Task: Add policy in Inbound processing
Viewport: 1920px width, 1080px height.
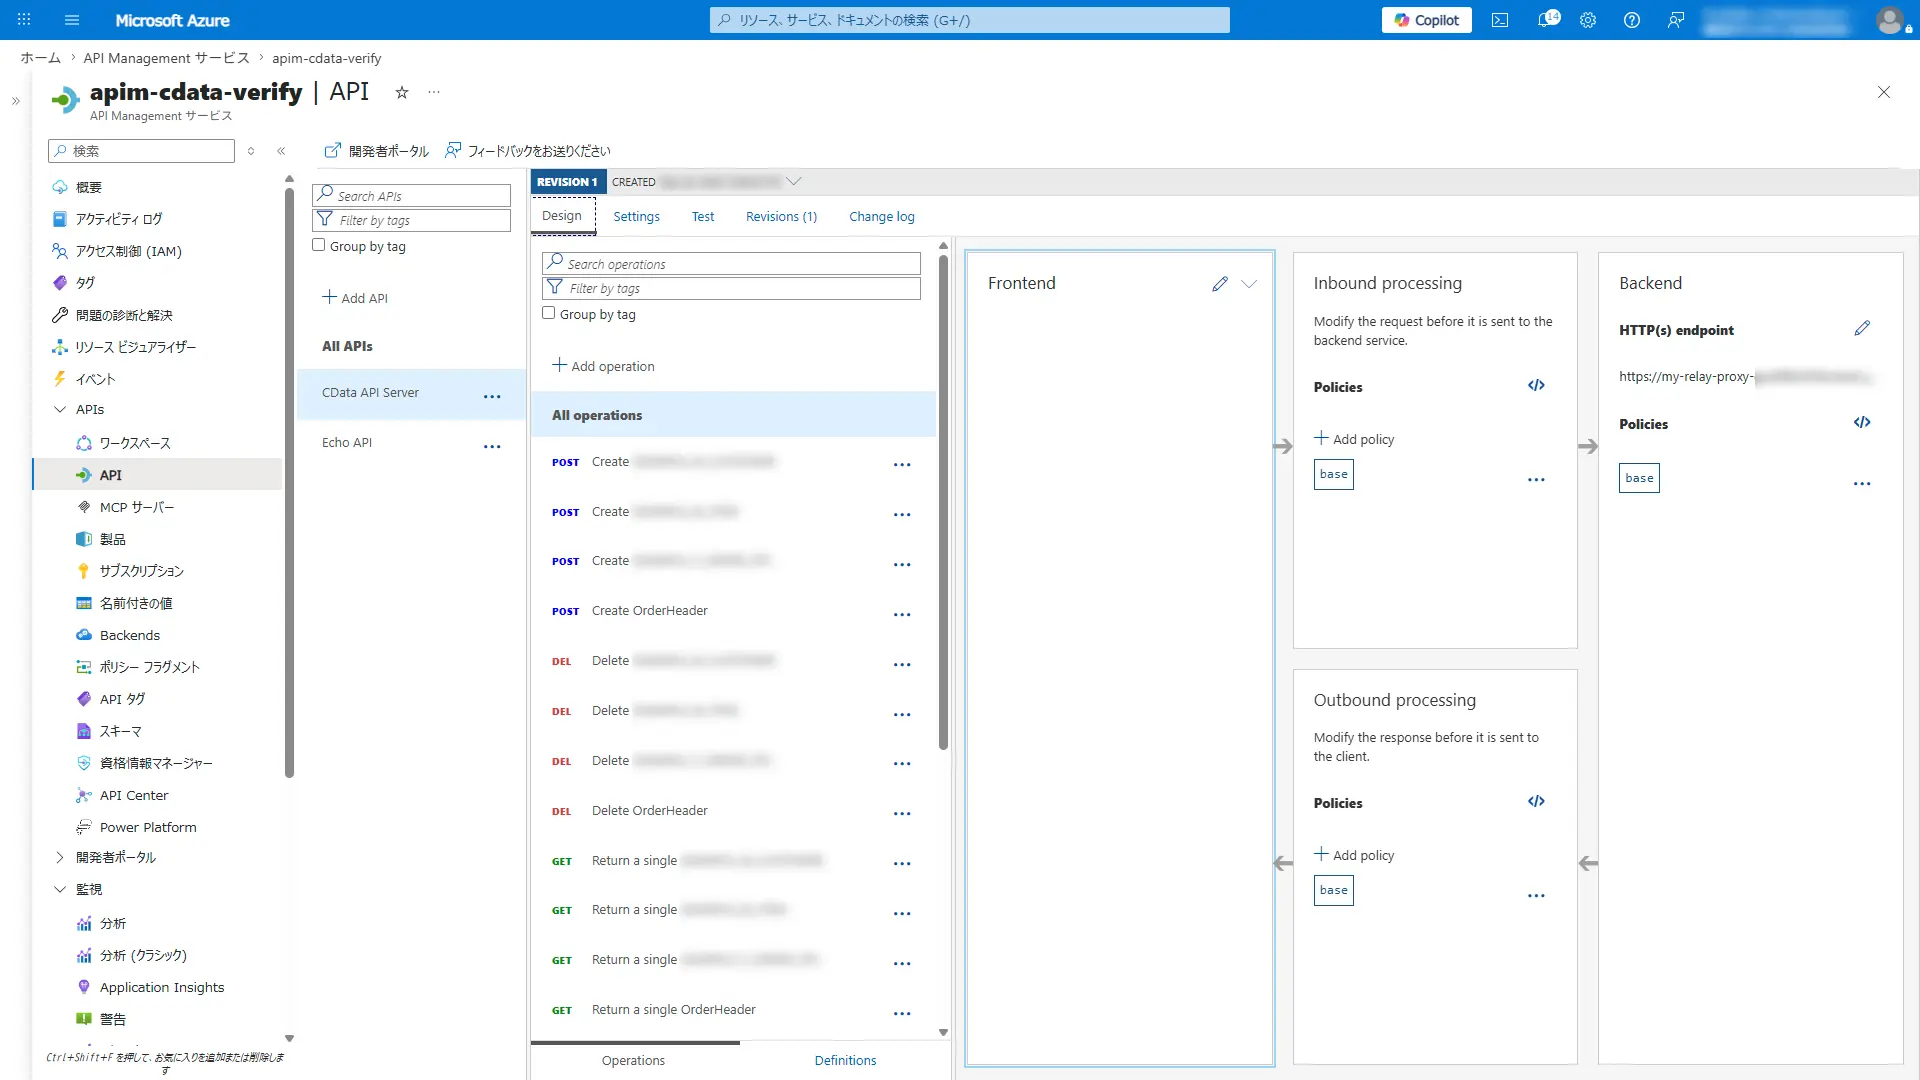Action: (1354, 439)
